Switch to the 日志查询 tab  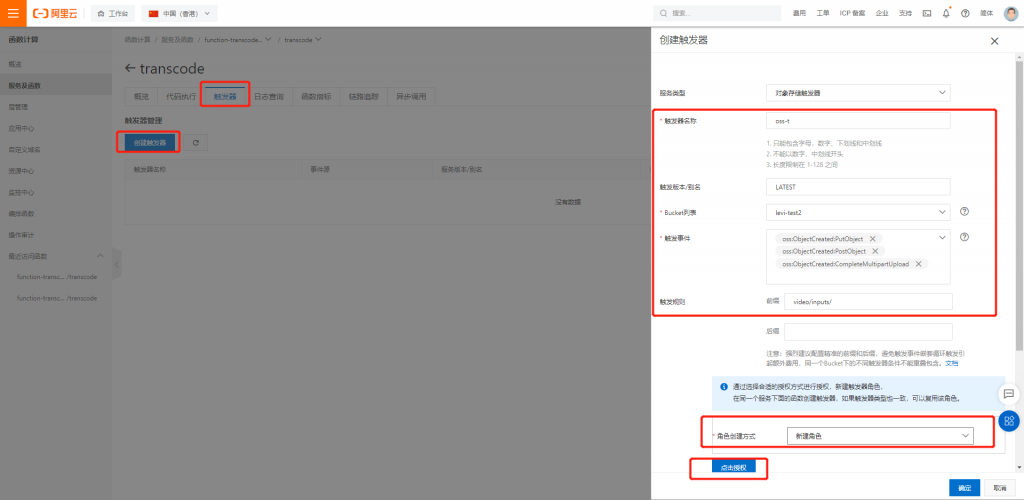268,97
